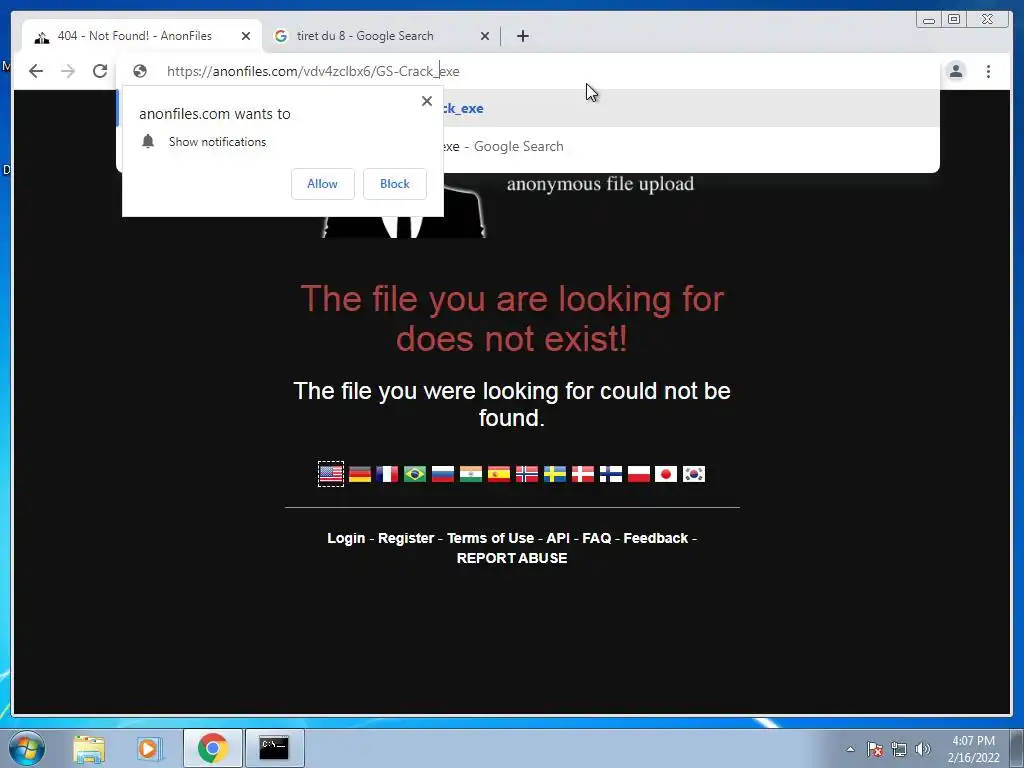Open the Terms of Use link

coord(490,538)
